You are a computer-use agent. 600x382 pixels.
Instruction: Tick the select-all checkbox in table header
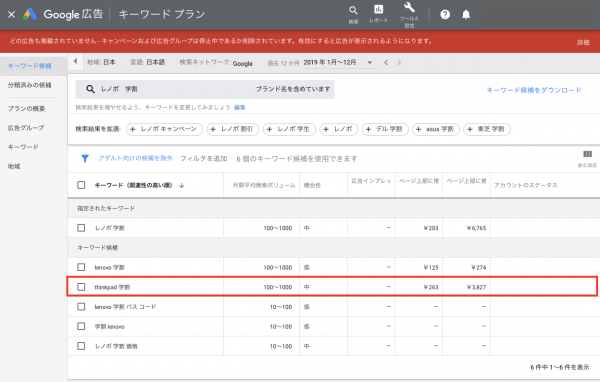(x=81, y=185)
